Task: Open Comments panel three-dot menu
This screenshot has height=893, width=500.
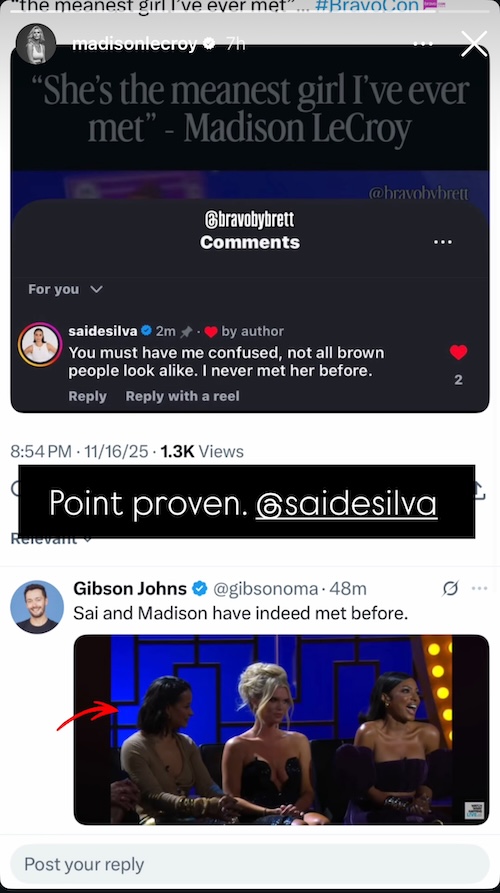Action: (x=442, y=242)
